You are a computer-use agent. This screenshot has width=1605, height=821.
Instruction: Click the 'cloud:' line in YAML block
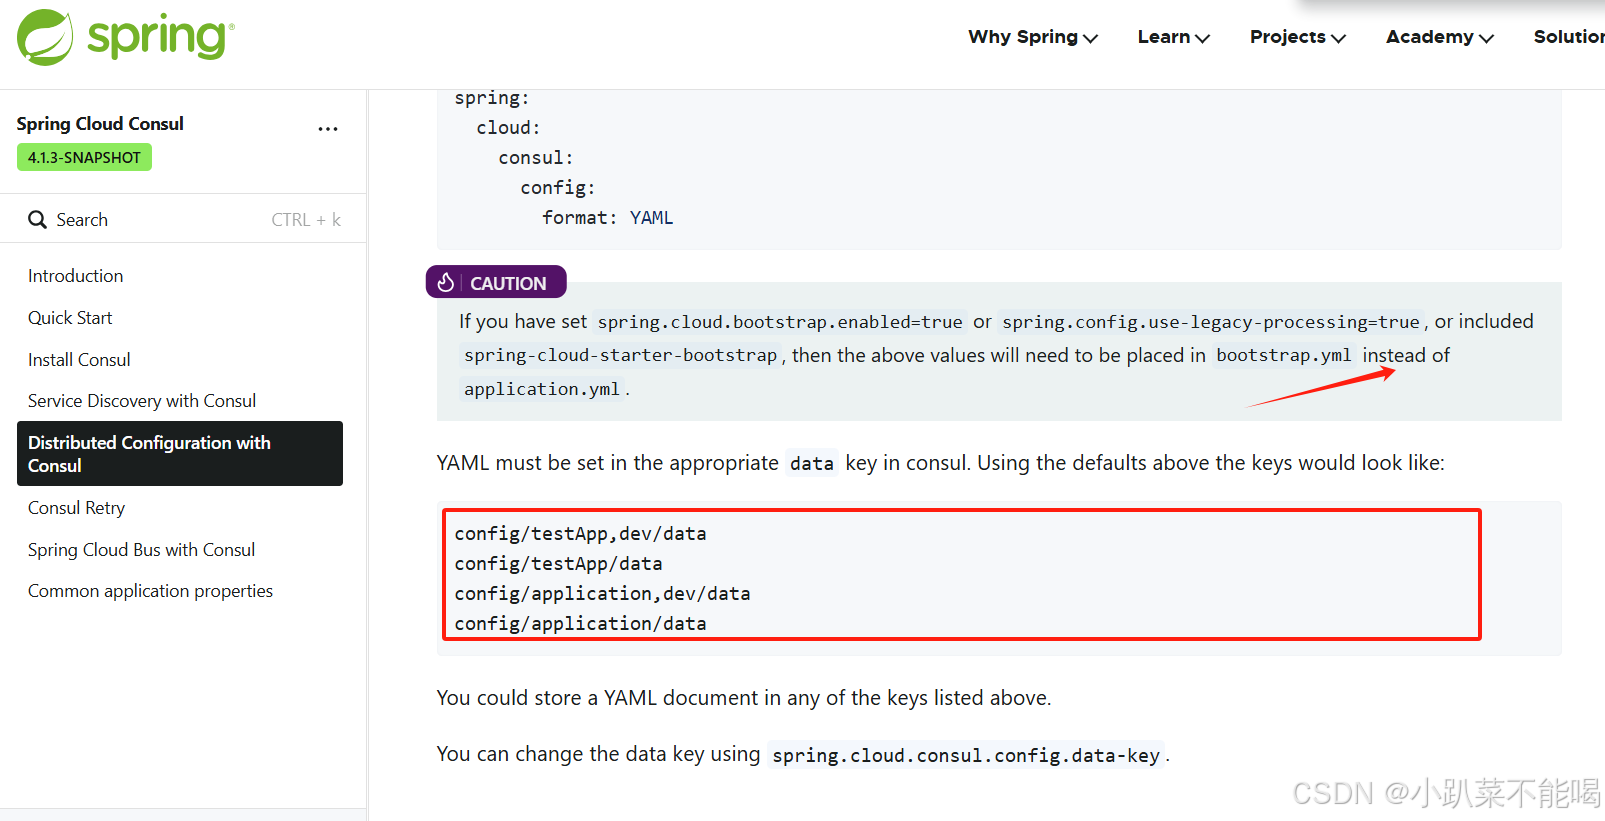(x=509, y=128)
